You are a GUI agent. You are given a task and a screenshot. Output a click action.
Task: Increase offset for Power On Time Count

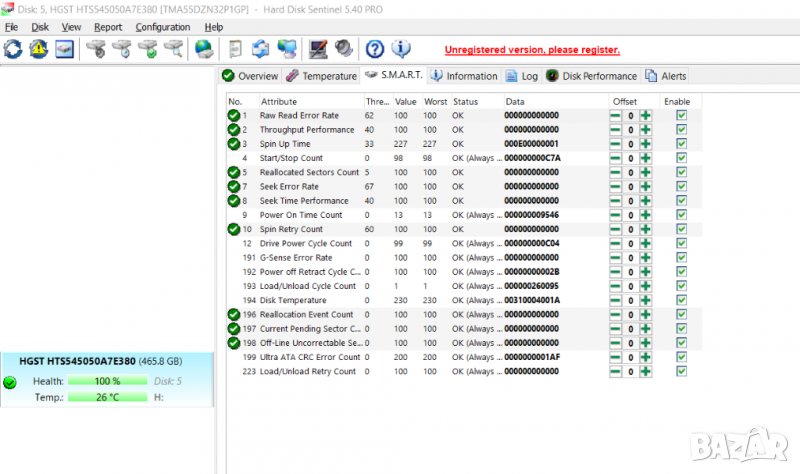(x=646, y=215)
